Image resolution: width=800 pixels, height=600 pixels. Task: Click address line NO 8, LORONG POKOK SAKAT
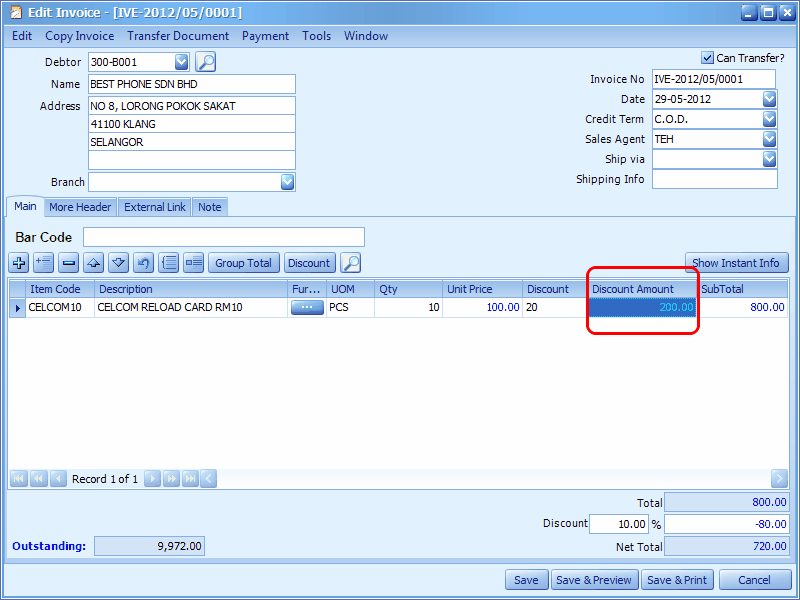pos(192,106)
